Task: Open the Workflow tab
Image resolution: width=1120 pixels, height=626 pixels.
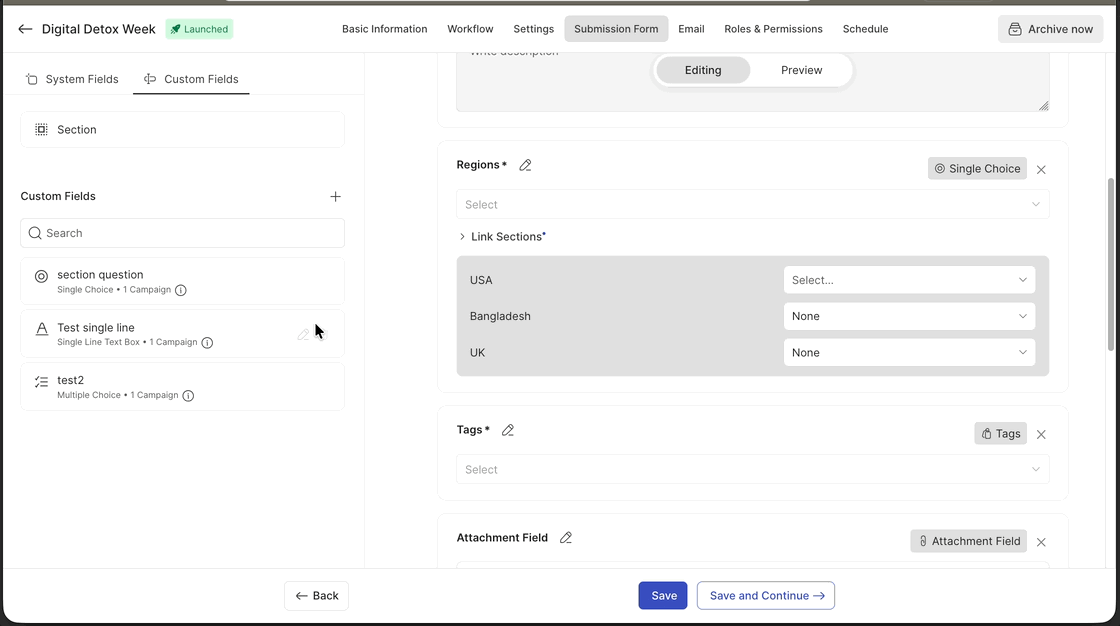Action: pyautogui.click(x=470, y=29)
